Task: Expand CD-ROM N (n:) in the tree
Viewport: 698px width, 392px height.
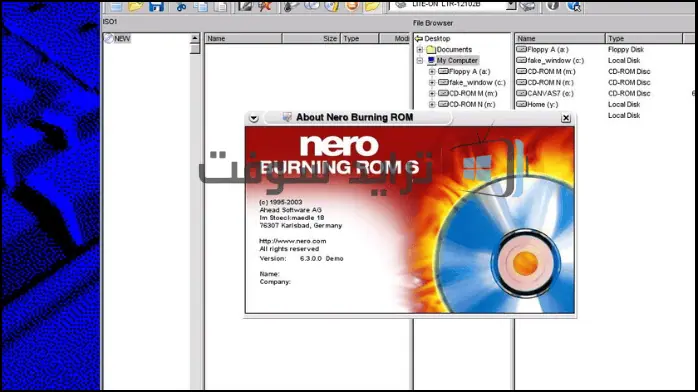Action: pyautogui.click(x=432, y=104)
